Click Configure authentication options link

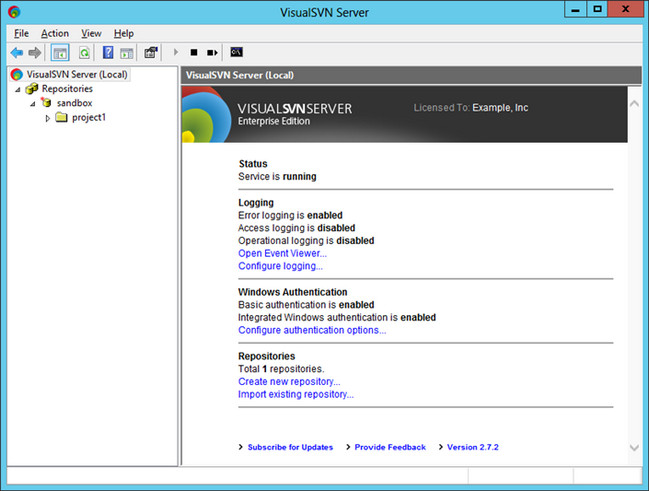[x=312, y=330]
